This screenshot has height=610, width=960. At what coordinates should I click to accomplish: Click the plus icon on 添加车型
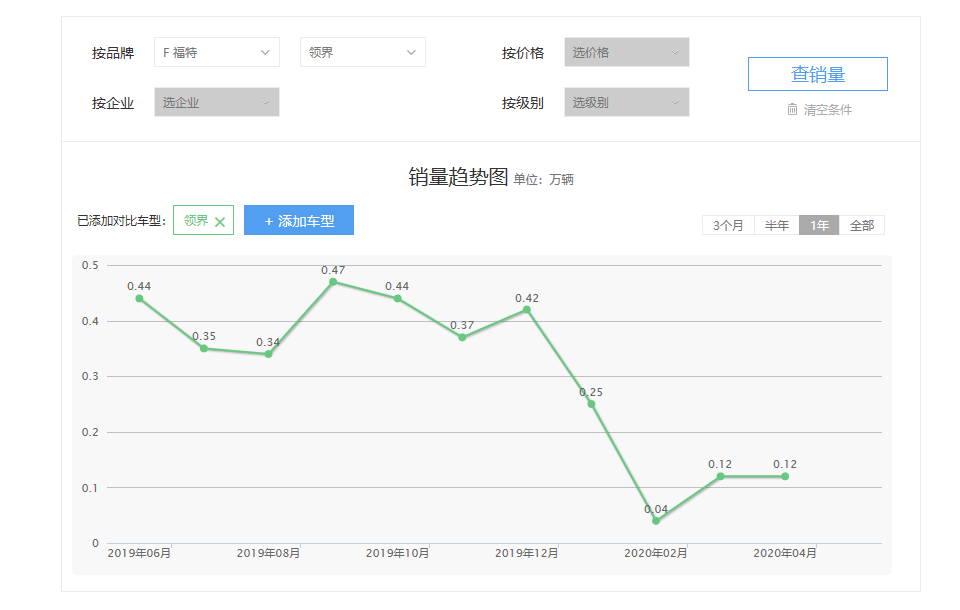tap(269, 221)
